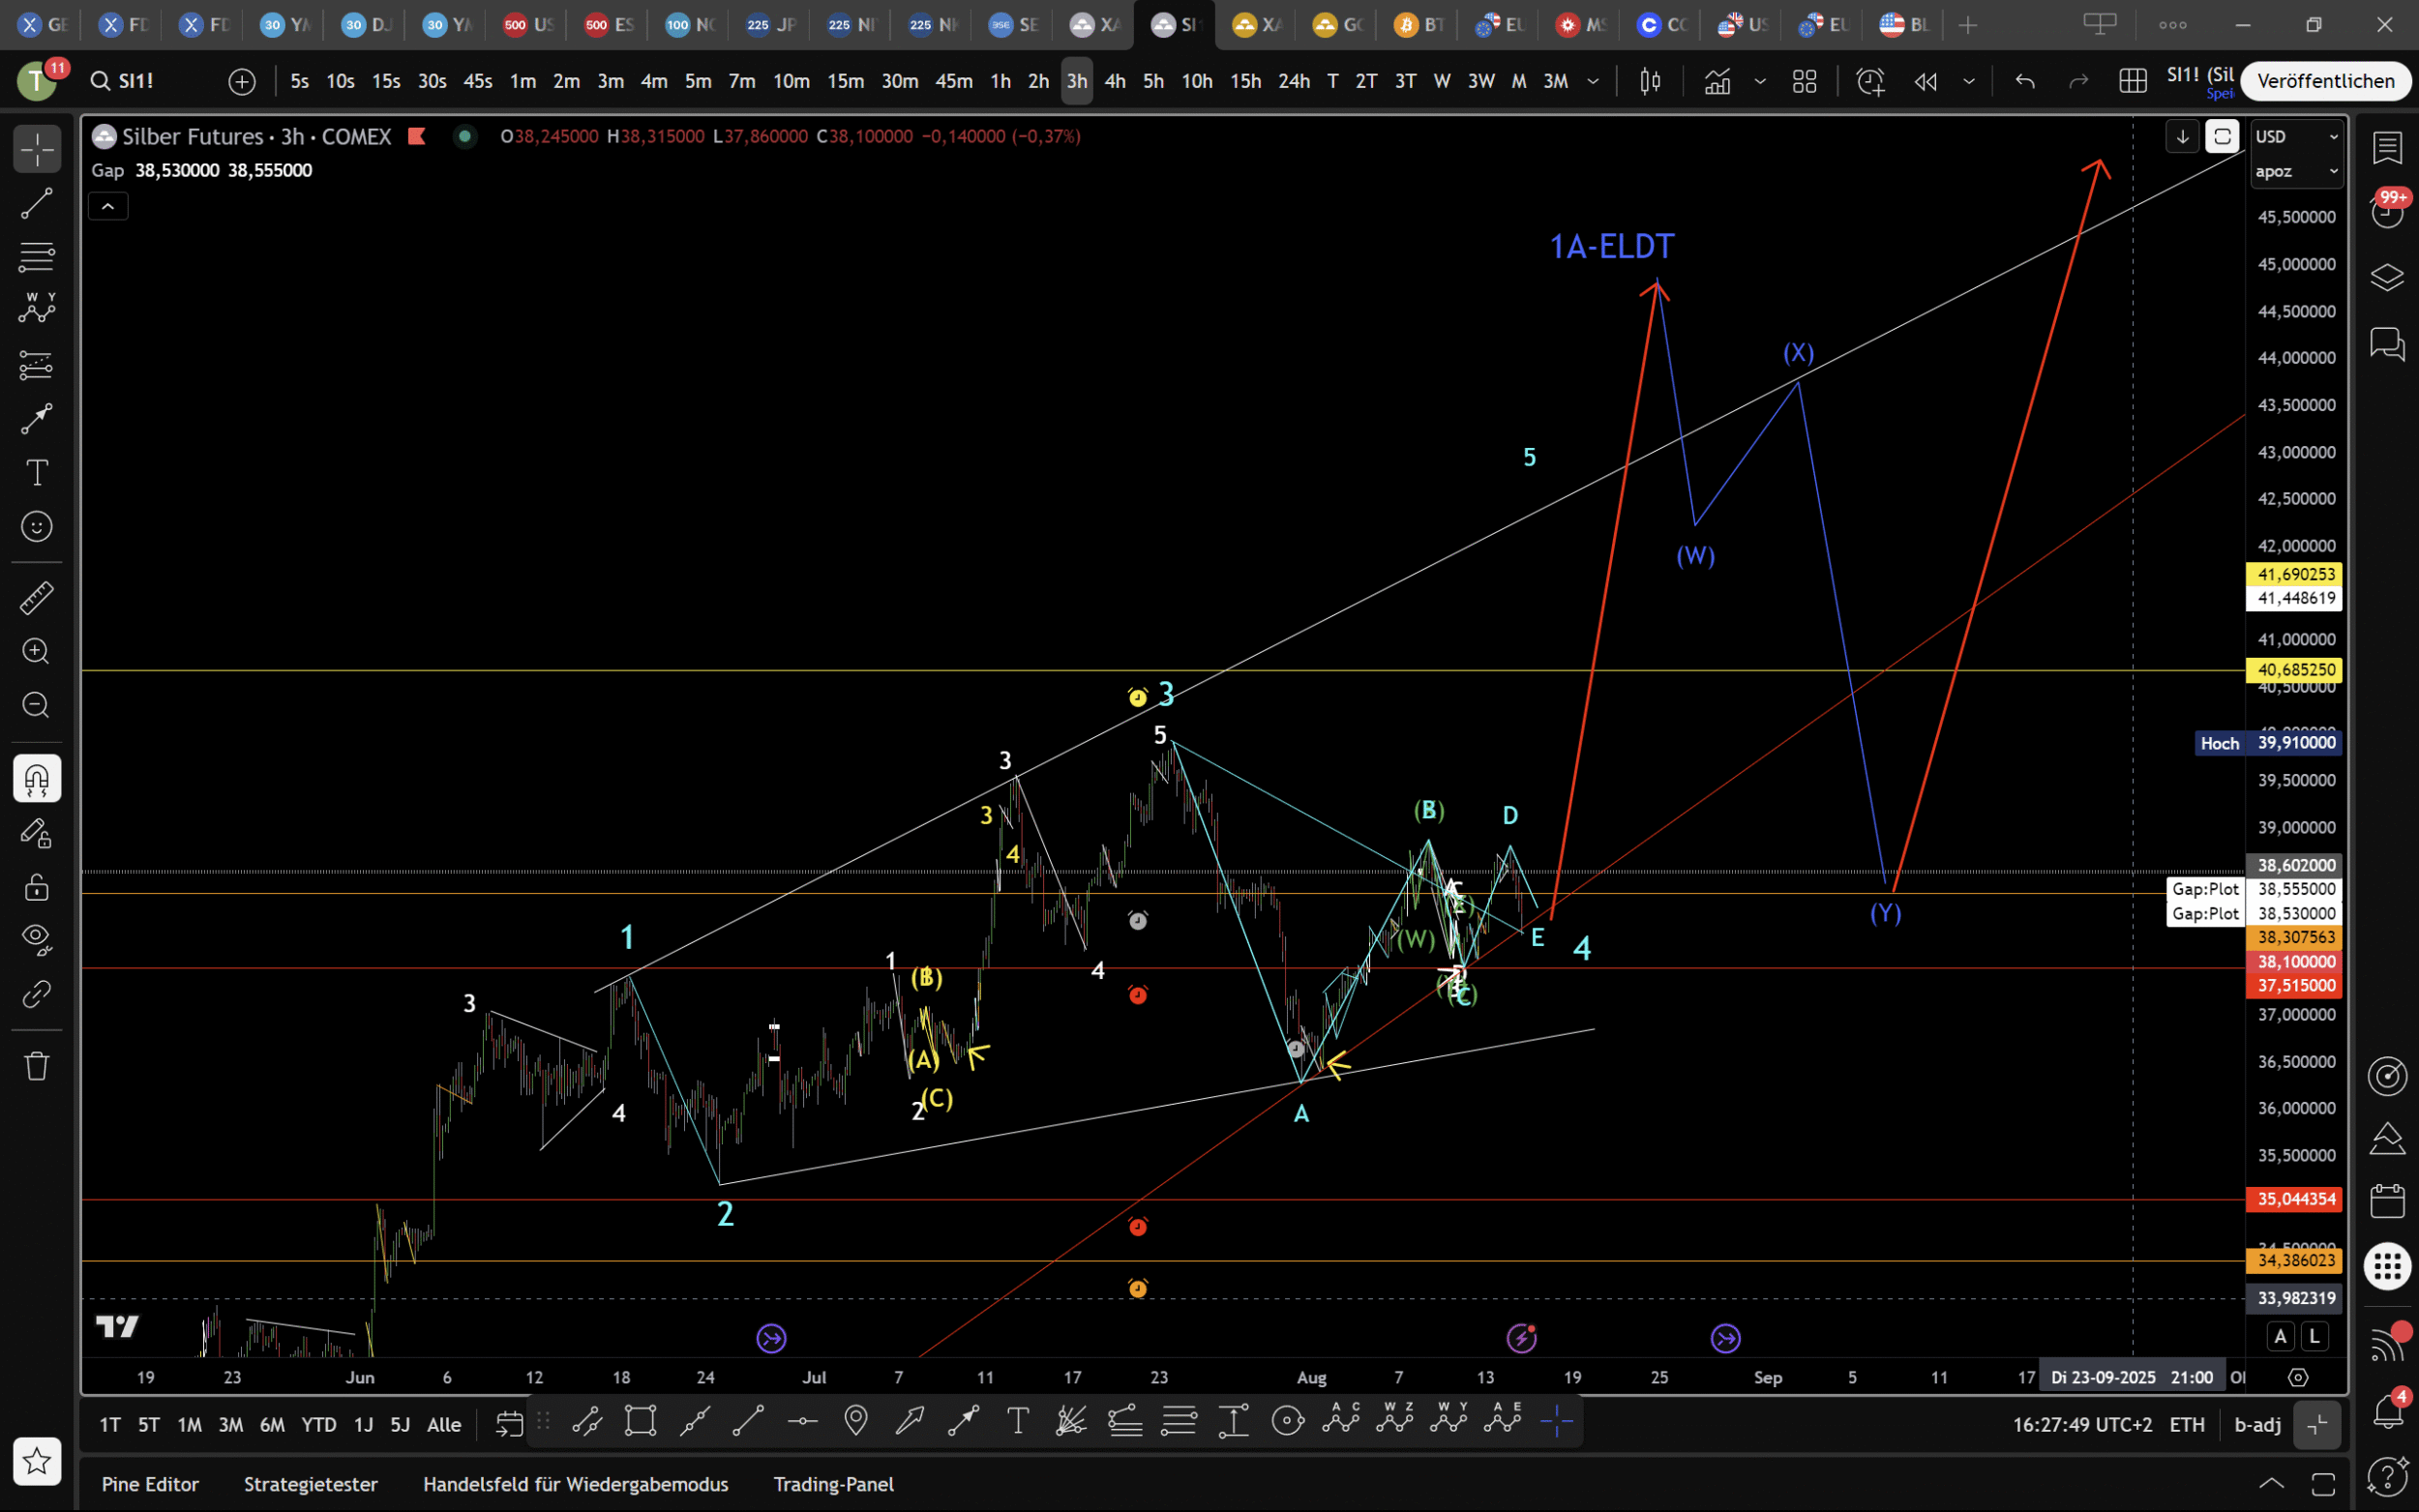Toggle hide all drawings eye icon

(37, 938)
